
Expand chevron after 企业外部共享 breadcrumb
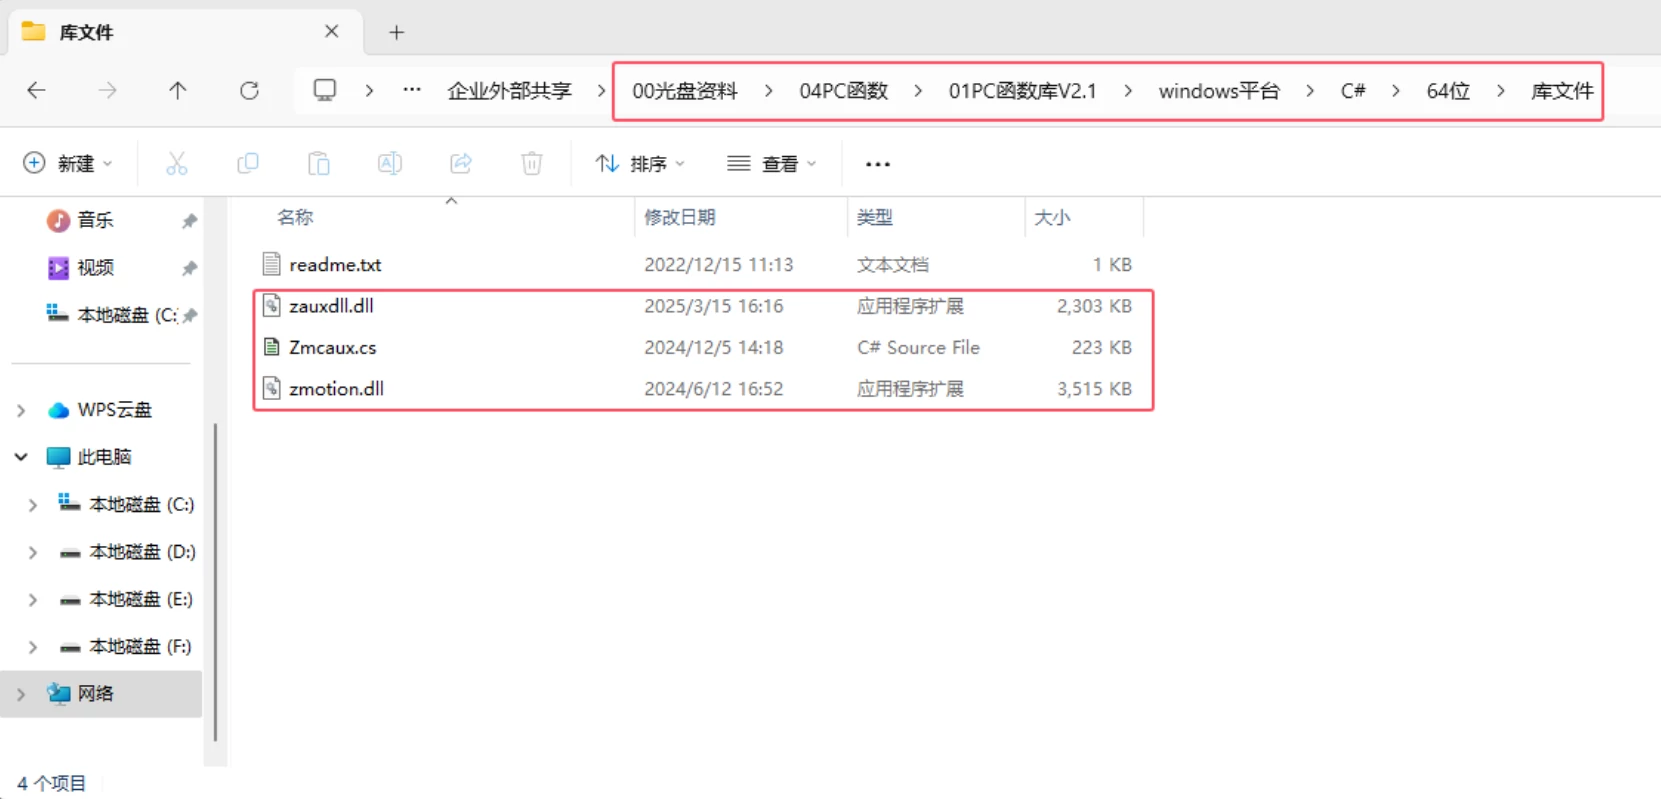point(601,91)
